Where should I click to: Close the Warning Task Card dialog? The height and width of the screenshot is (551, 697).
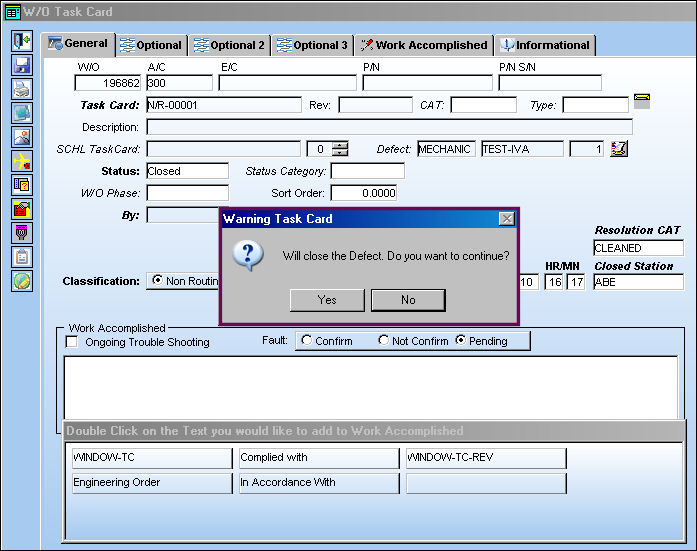(506, 219)
